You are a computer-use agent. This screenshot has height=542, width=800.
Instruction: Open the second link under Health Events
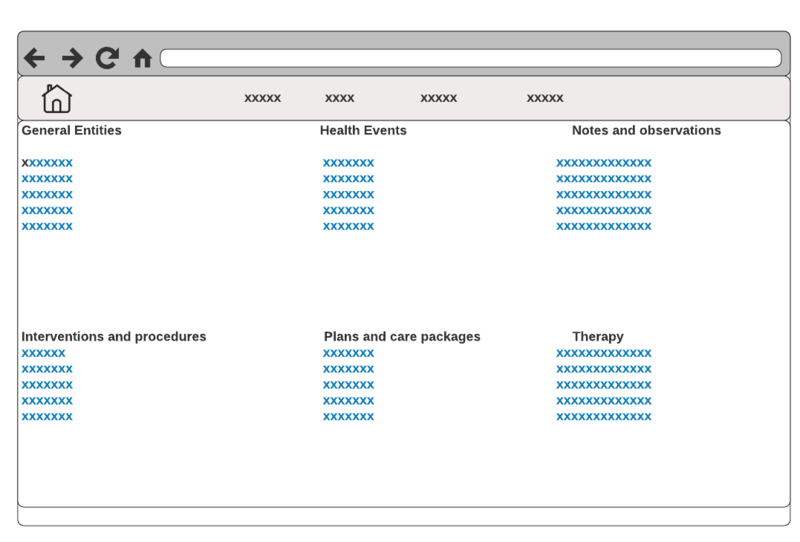(x=348, y=179)
